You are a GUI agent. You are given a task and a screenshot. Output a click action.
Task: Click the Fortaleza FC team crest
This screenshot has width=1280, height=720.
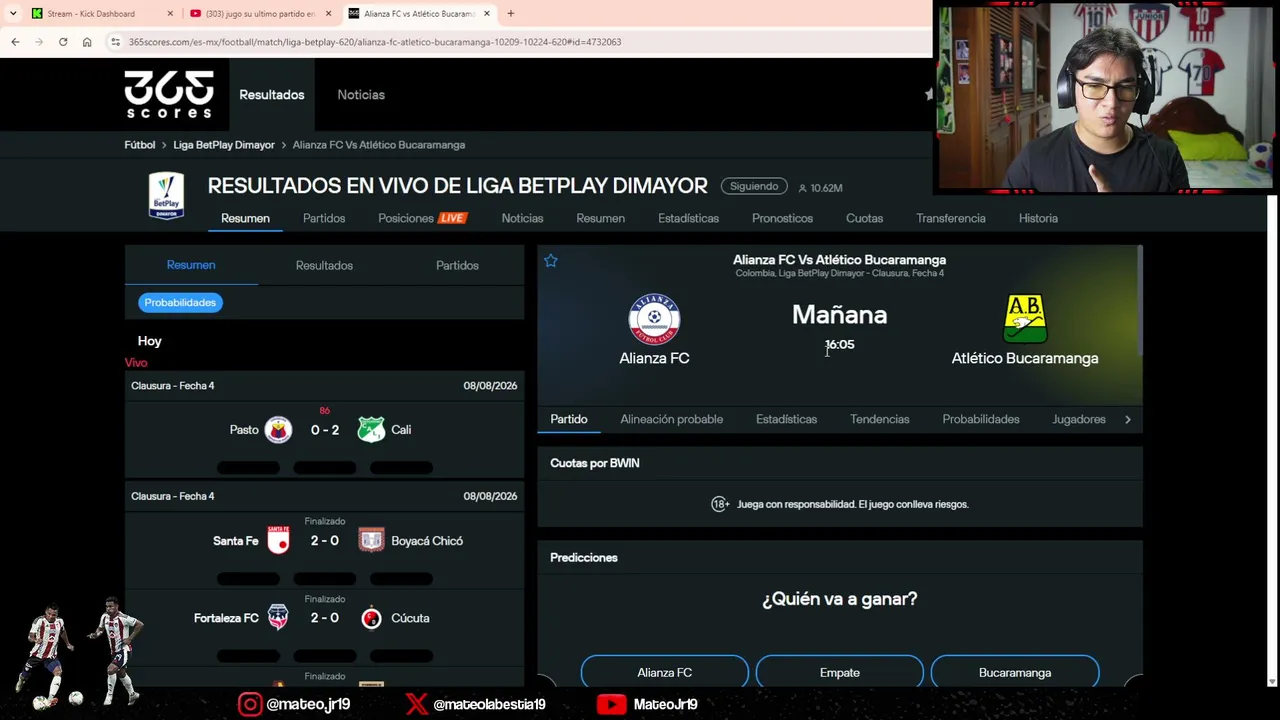tap(278, 618)
